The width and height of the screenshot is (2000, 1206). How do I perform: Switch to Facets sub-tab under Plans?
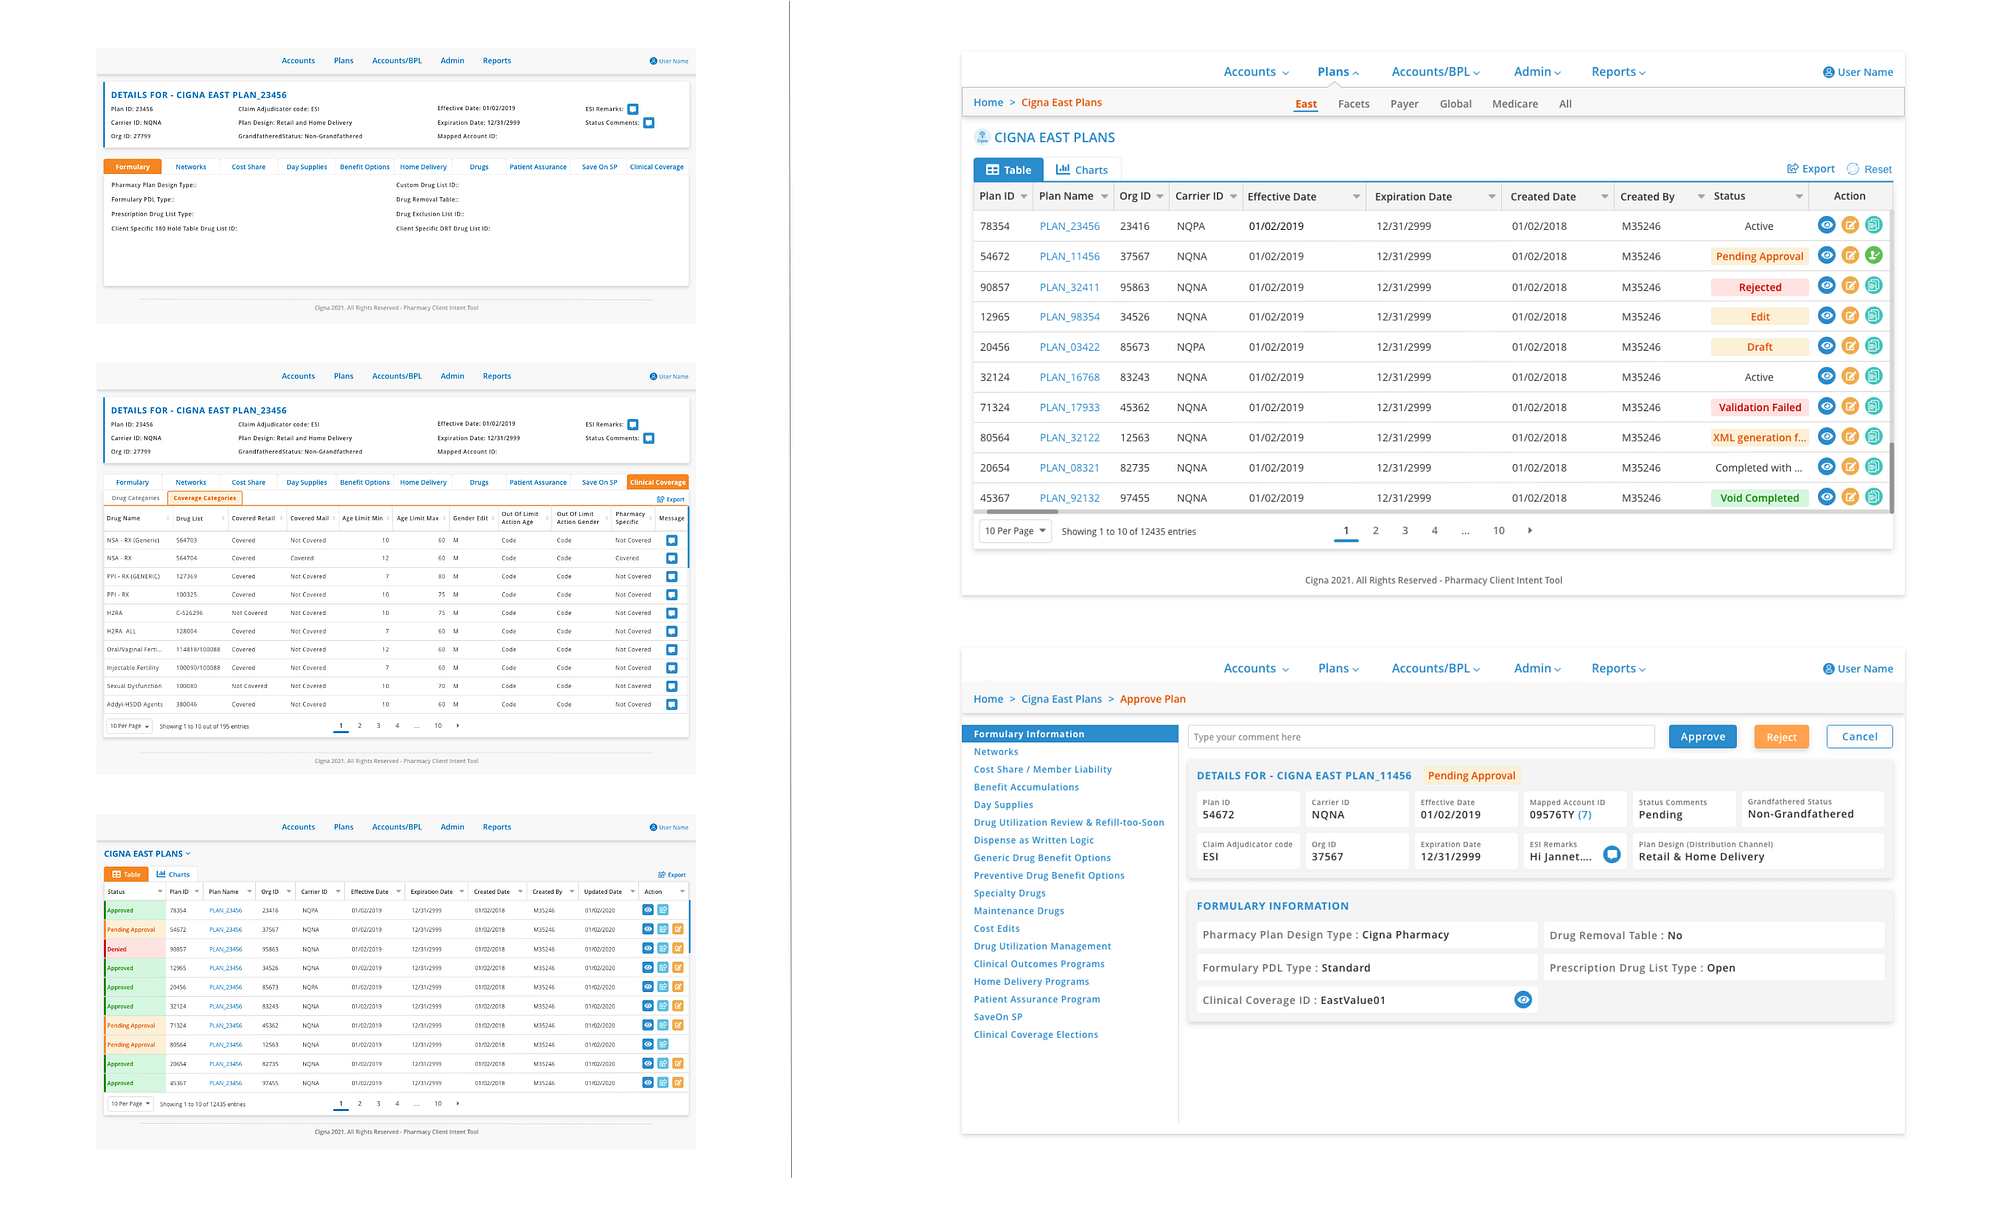point(1353,104)
